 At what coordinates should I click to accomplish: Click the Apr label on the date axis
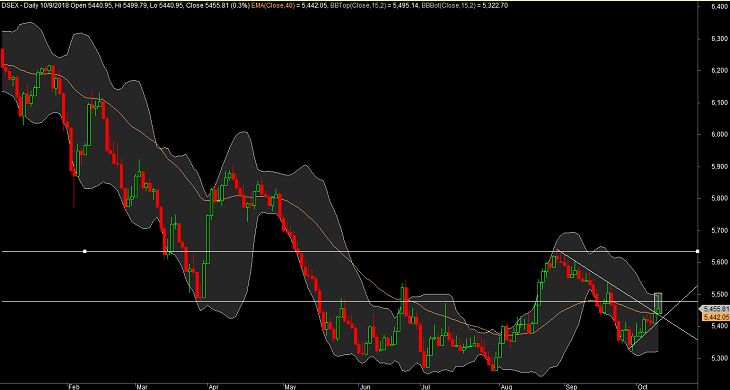(214, 386)
